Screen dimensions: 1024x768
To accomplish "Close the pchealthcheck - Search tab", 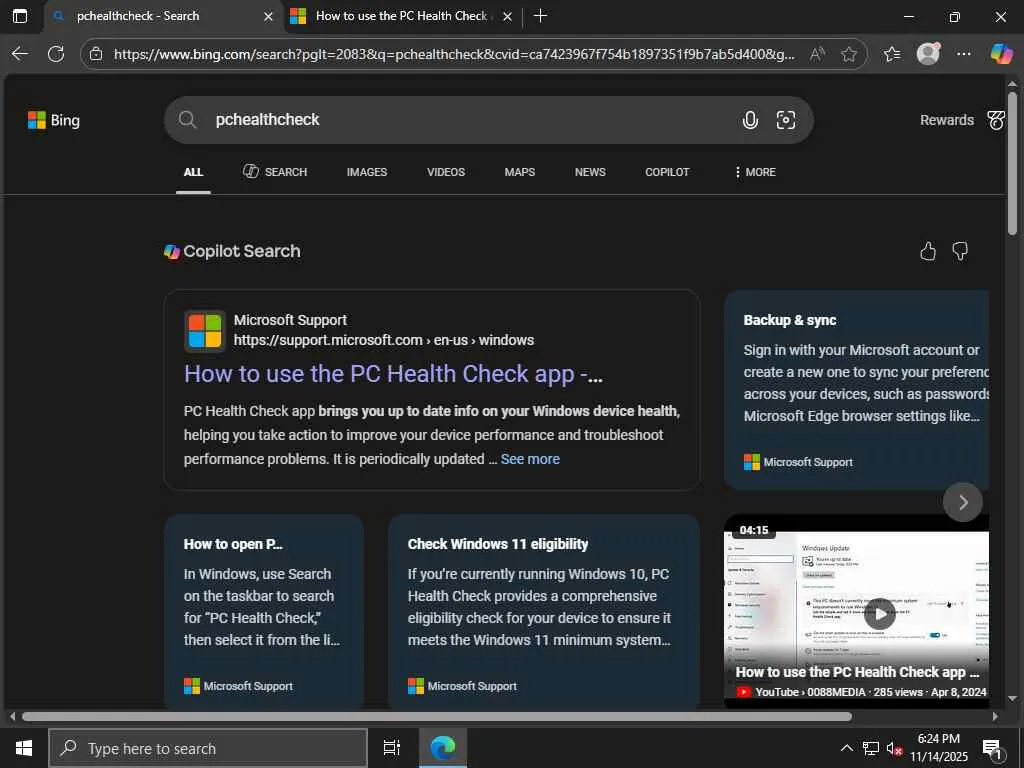I will click(268, 16).
